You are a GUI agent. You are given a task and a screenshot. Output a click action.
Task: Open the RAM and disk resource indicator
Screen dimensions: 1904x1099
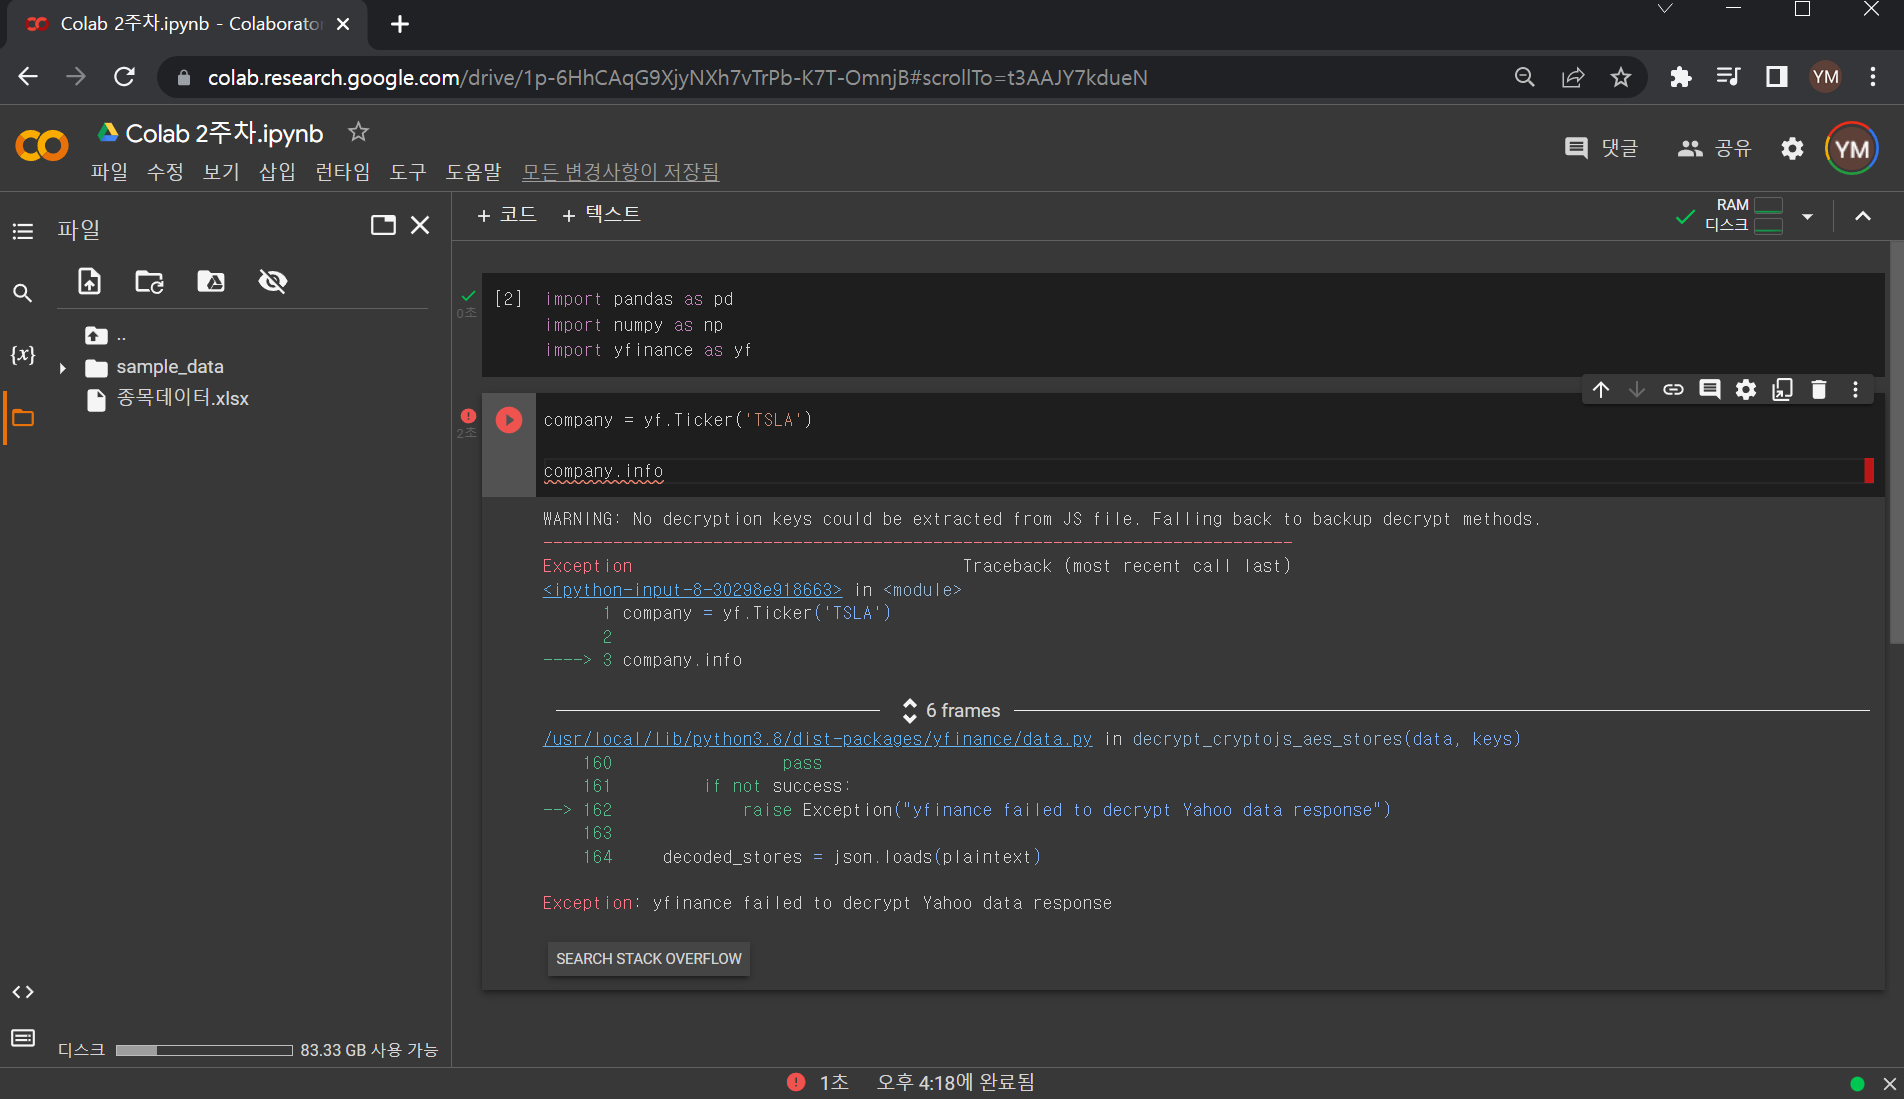(x=1743, y=215)
